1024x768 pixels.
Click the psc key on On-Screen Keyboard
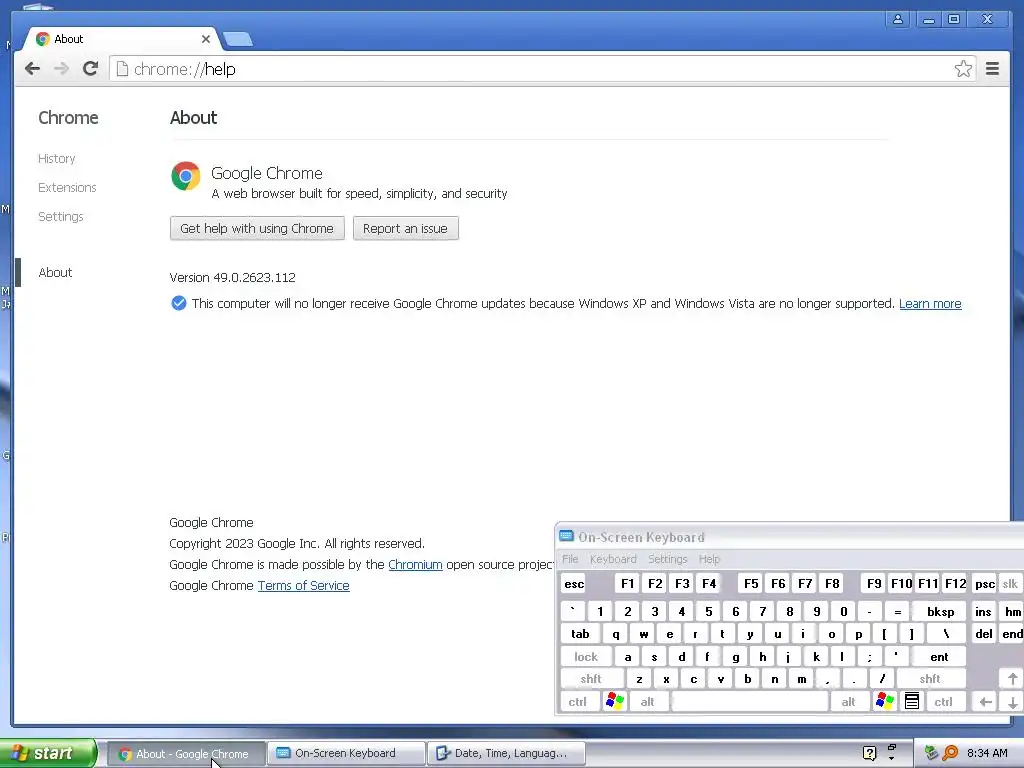tap(985, 584)
